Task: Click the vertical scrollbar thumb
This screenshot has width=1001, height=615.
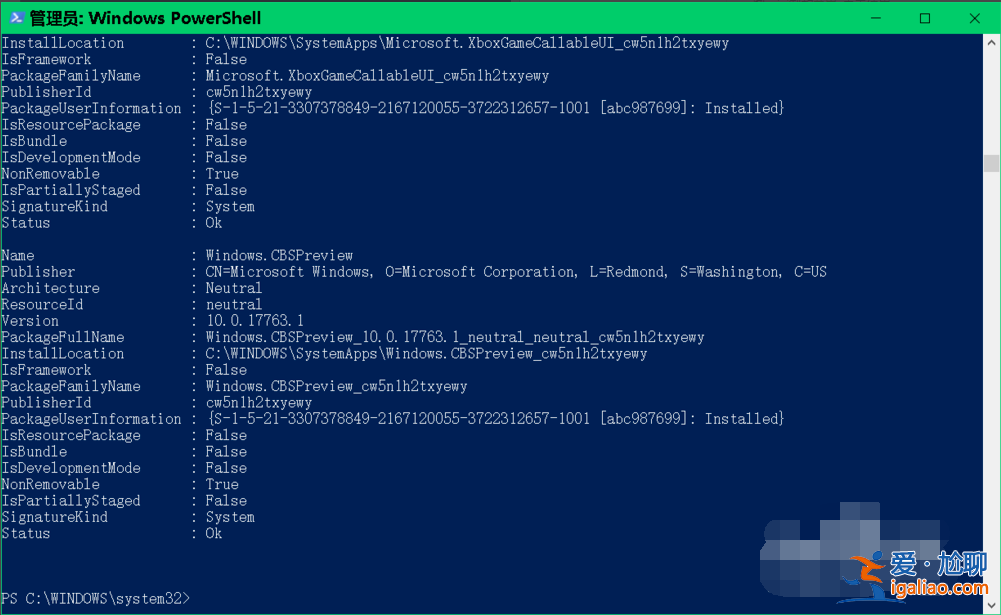Action: tap(991, 163)
